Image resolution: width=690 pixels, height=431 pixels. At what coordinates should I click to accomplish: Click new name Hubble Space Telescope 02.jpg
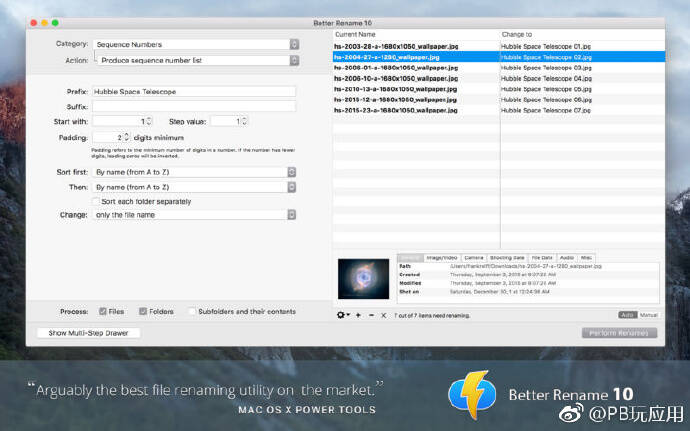pos(546,57)
